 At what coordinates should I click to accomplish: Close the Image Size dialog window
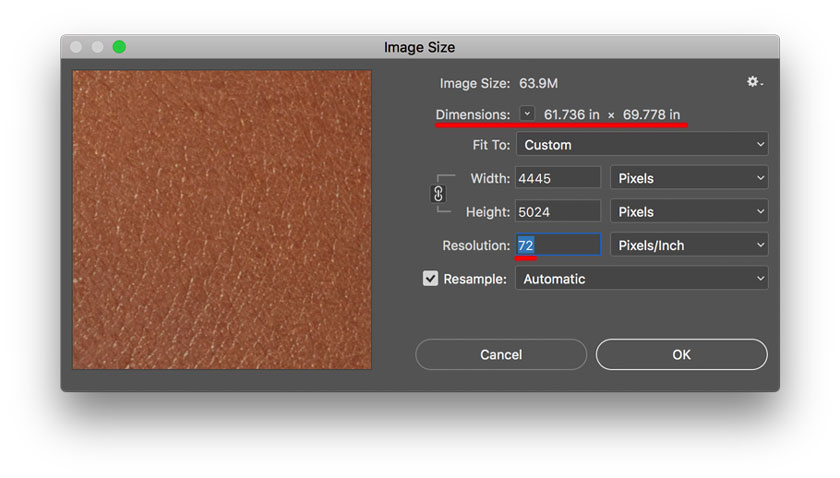[77, 47]
